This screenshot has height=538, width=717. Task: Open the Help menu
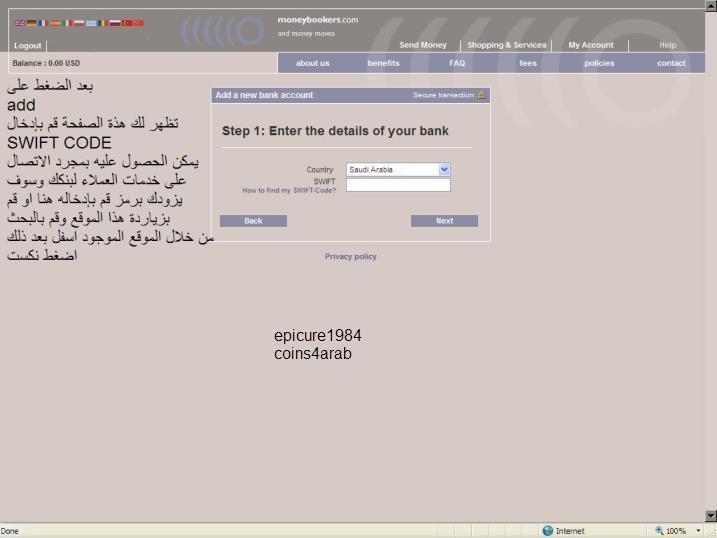(x=668, y=45)
